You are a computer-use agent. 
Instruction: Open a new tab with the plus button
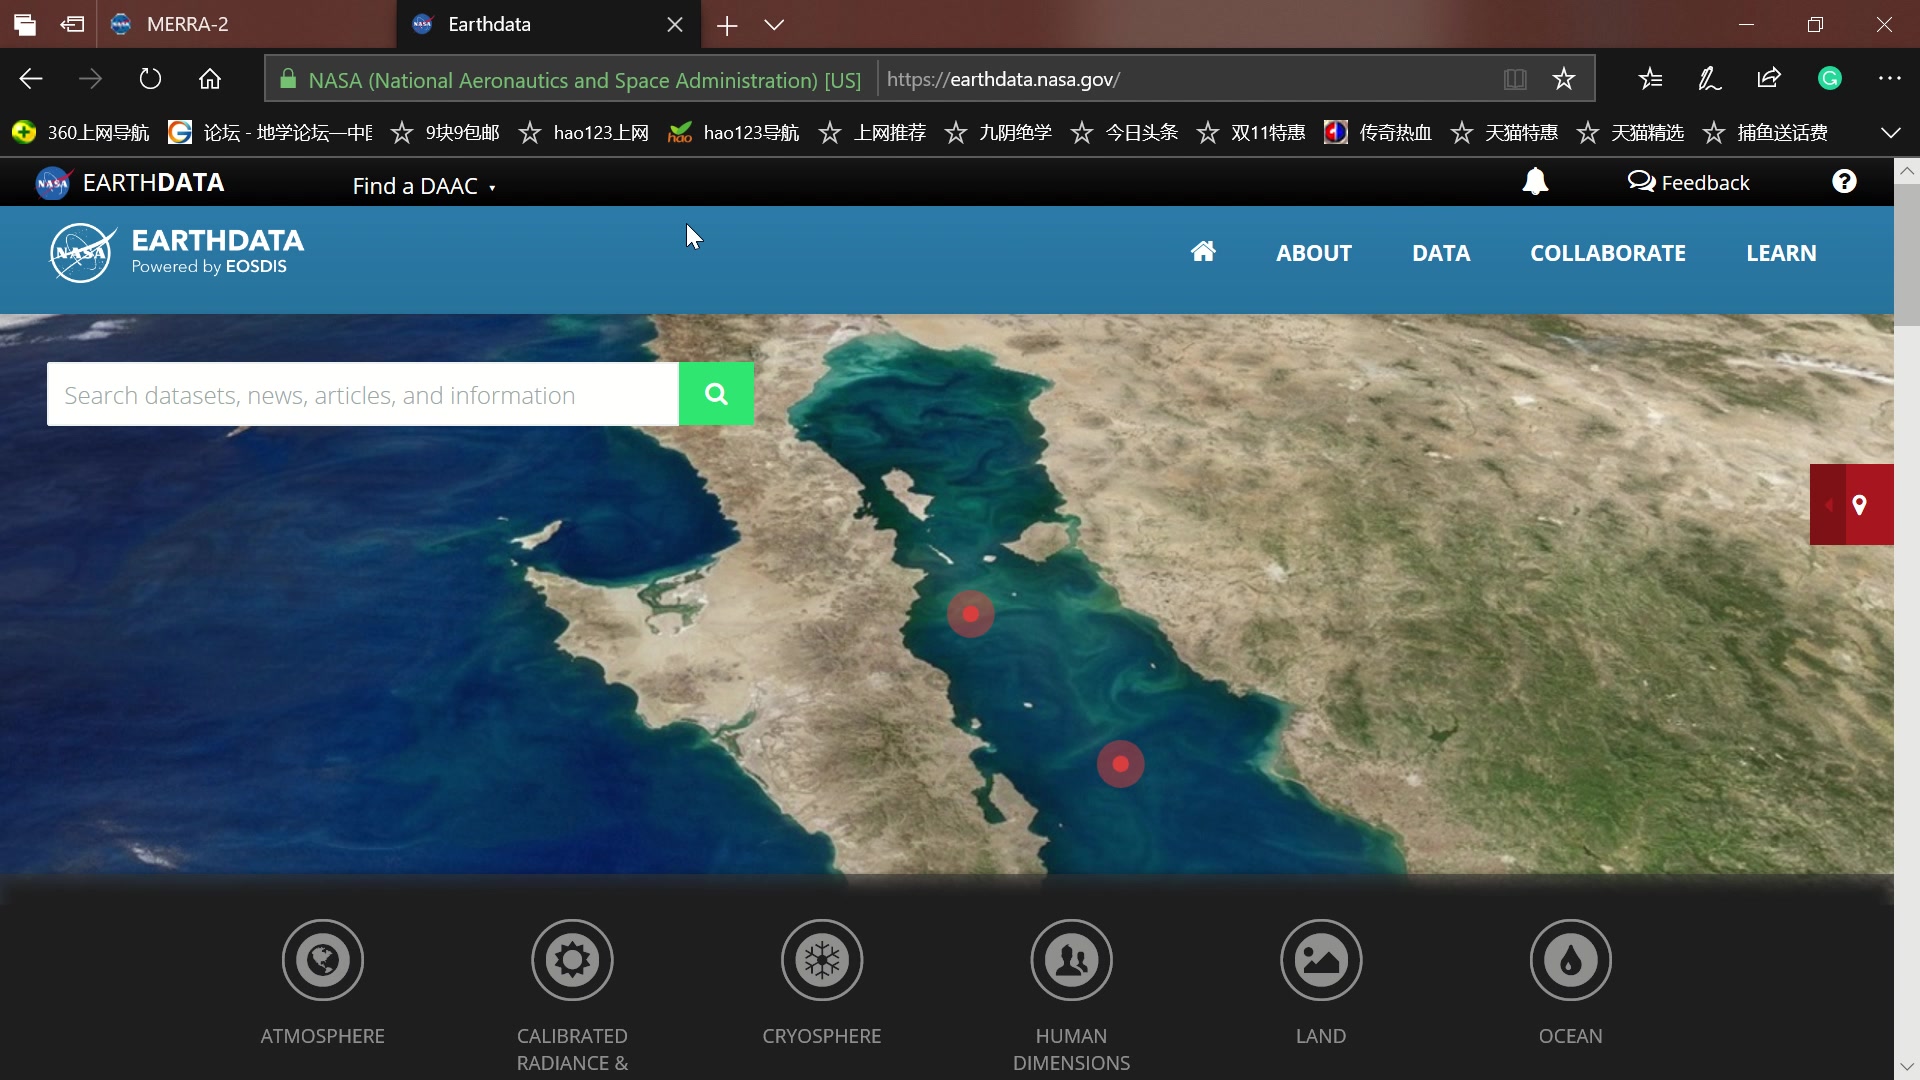click(727, 25)
